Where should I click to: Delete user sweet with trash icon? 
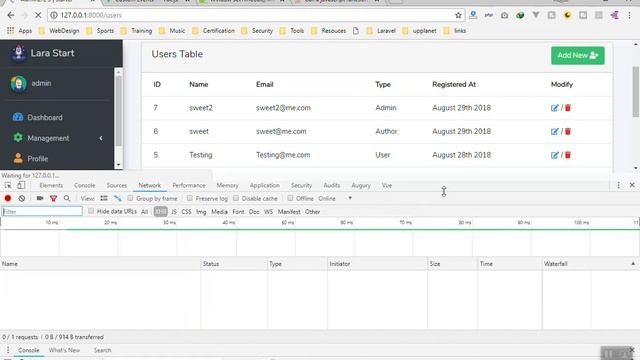(x=568, y=131)
